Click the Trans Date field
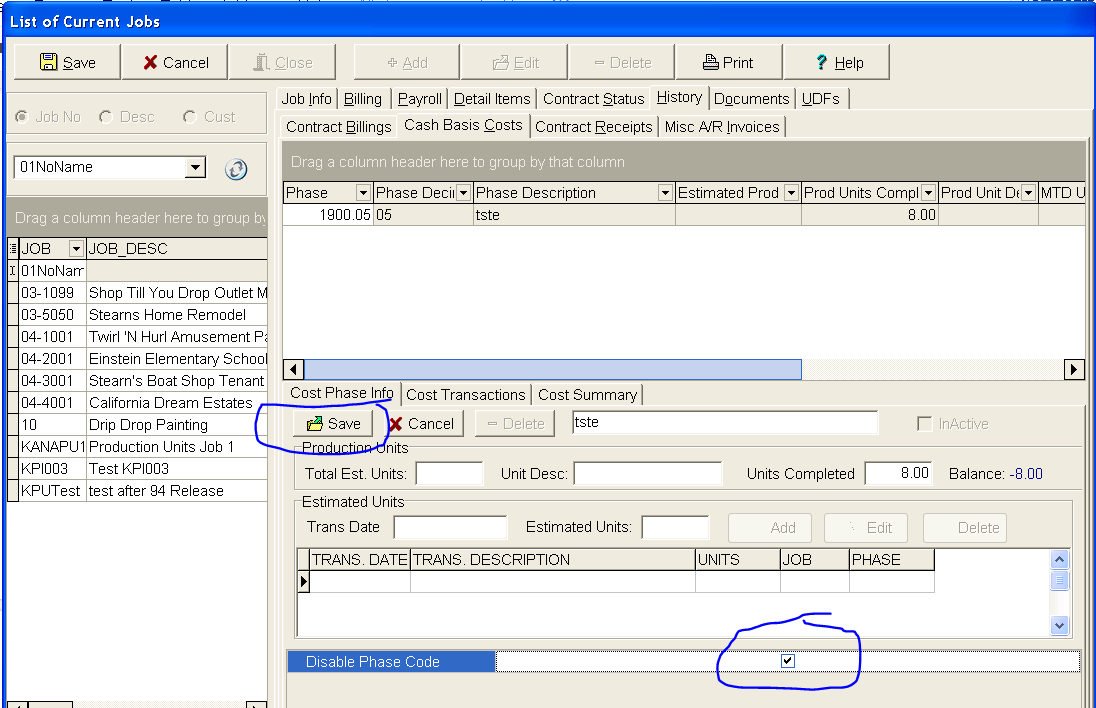The image size is (1096, 708). 450,527
